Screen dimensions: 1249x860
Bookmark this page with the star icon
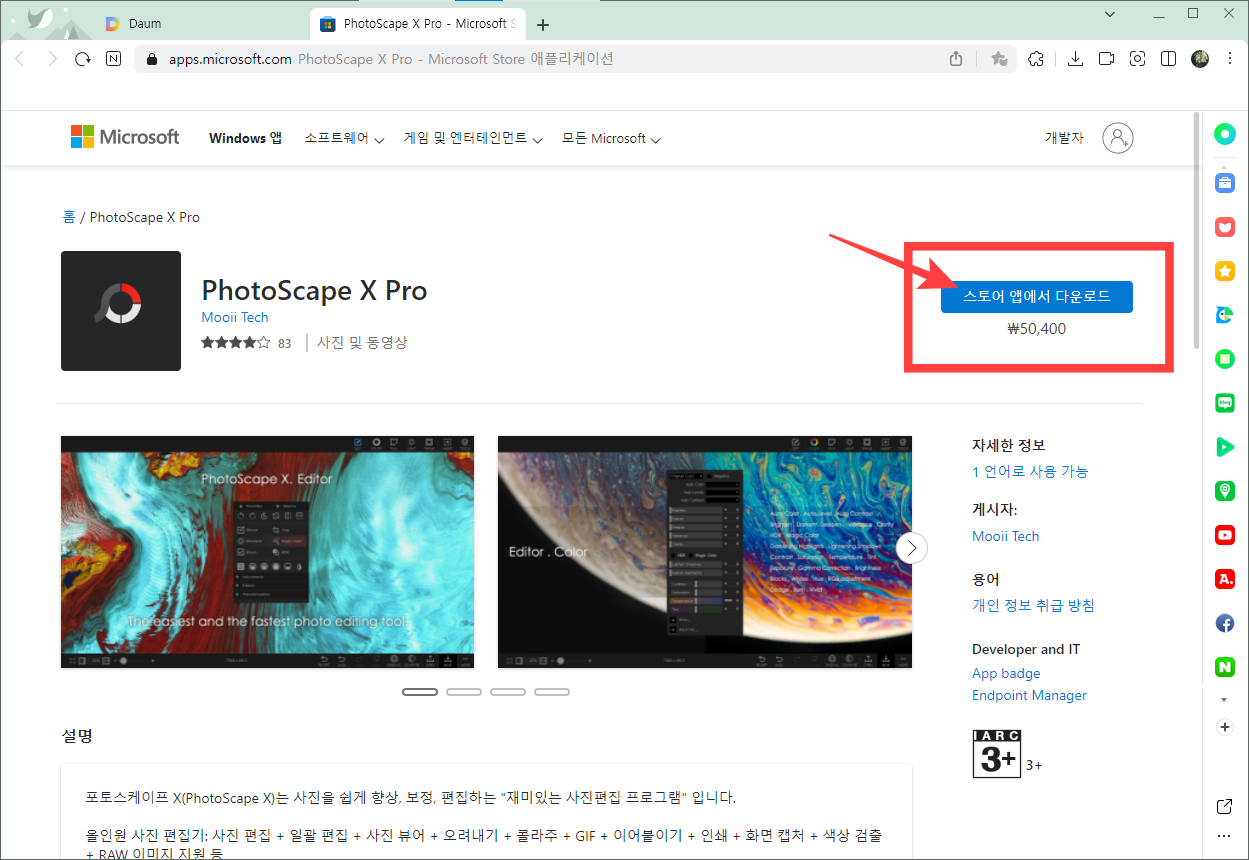coord(998,59)
